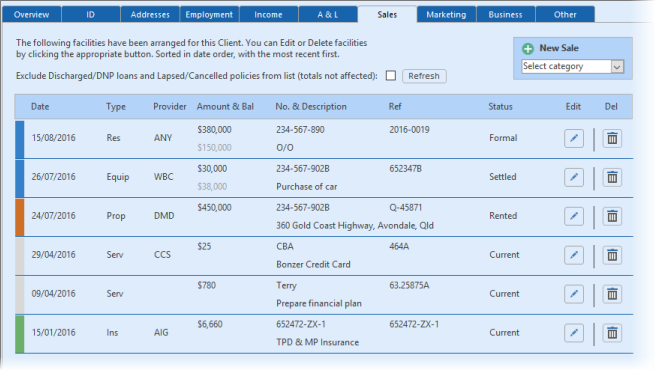Edit the 29/04/2016 Serv CCS sale
Viewport: 656px width, 371px height.
pos(574,255)
